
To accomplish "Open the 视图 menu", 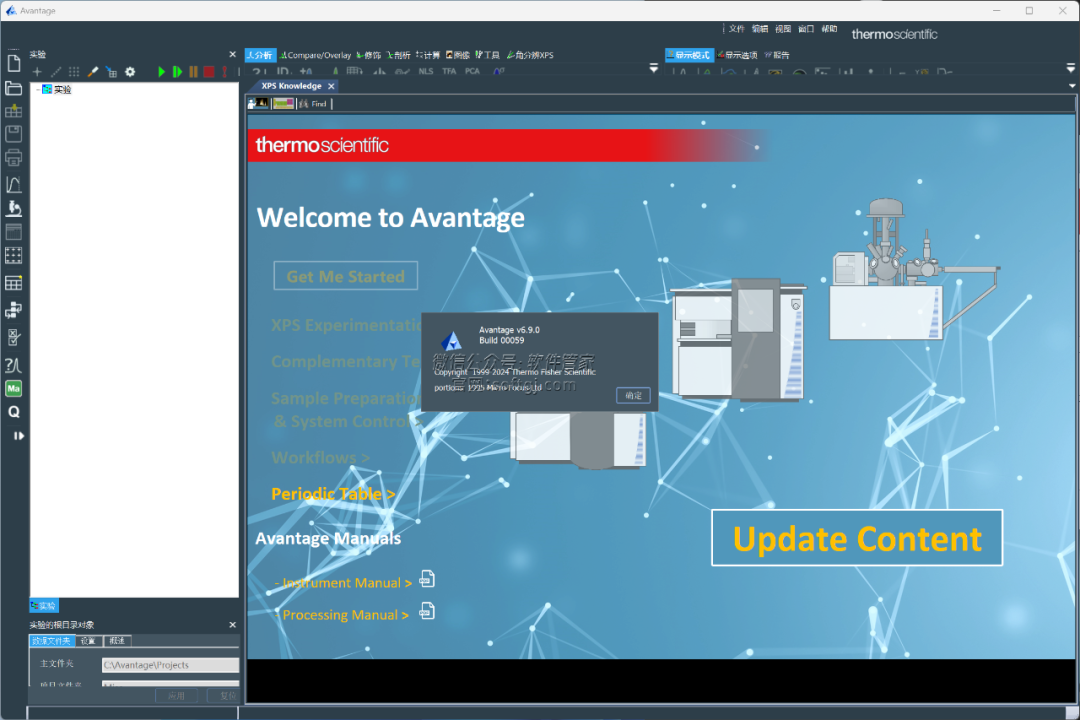I will [783, 29].
